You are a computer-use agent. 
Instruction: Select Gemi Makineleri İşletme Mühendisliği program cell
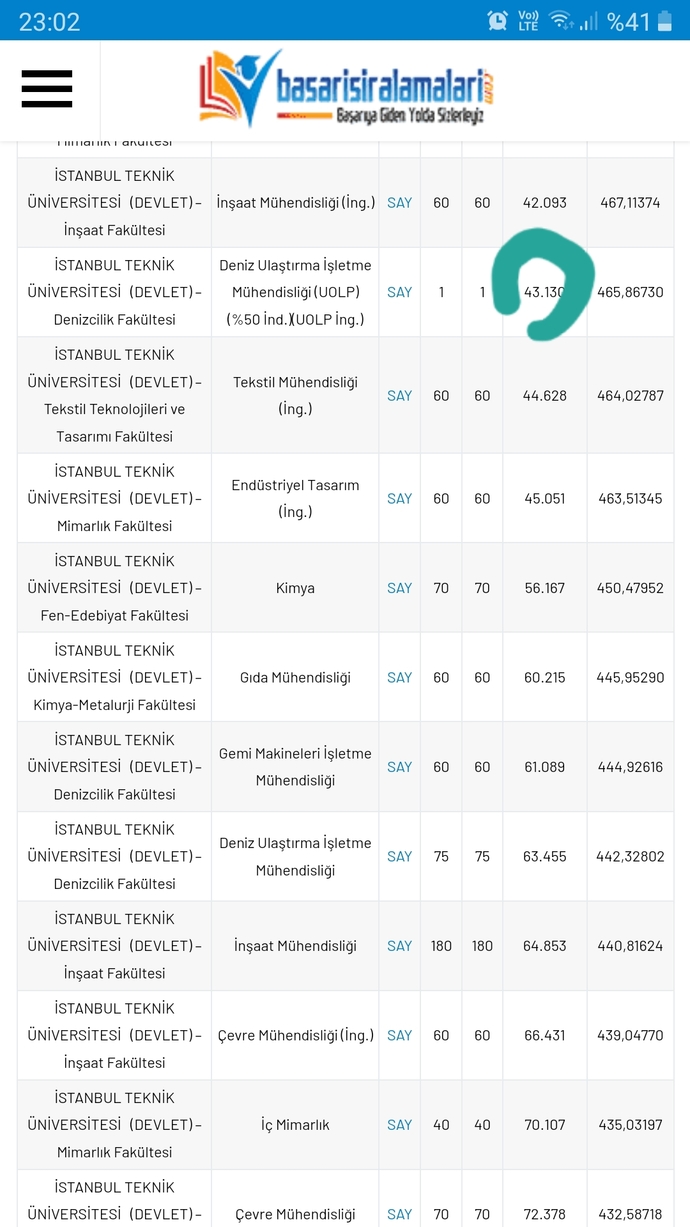point(295,767)
